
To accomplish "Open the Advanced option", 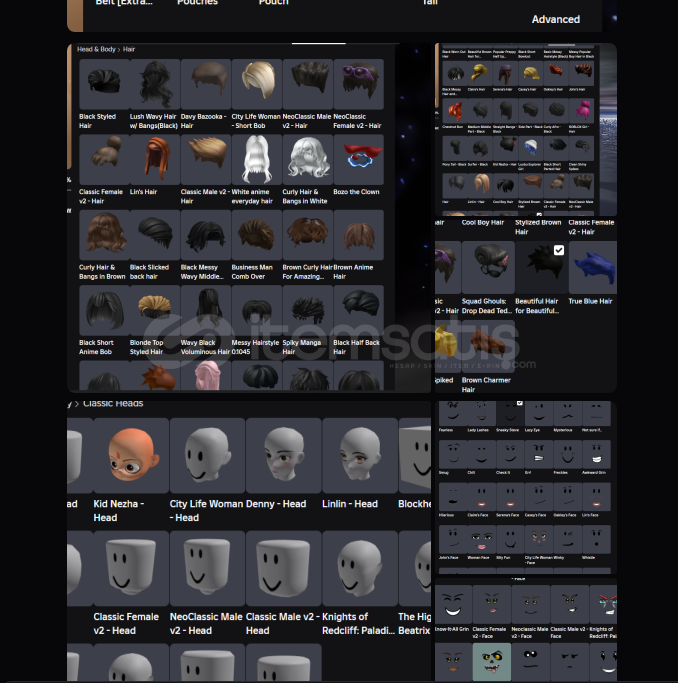I will click(x=555, y=19).
